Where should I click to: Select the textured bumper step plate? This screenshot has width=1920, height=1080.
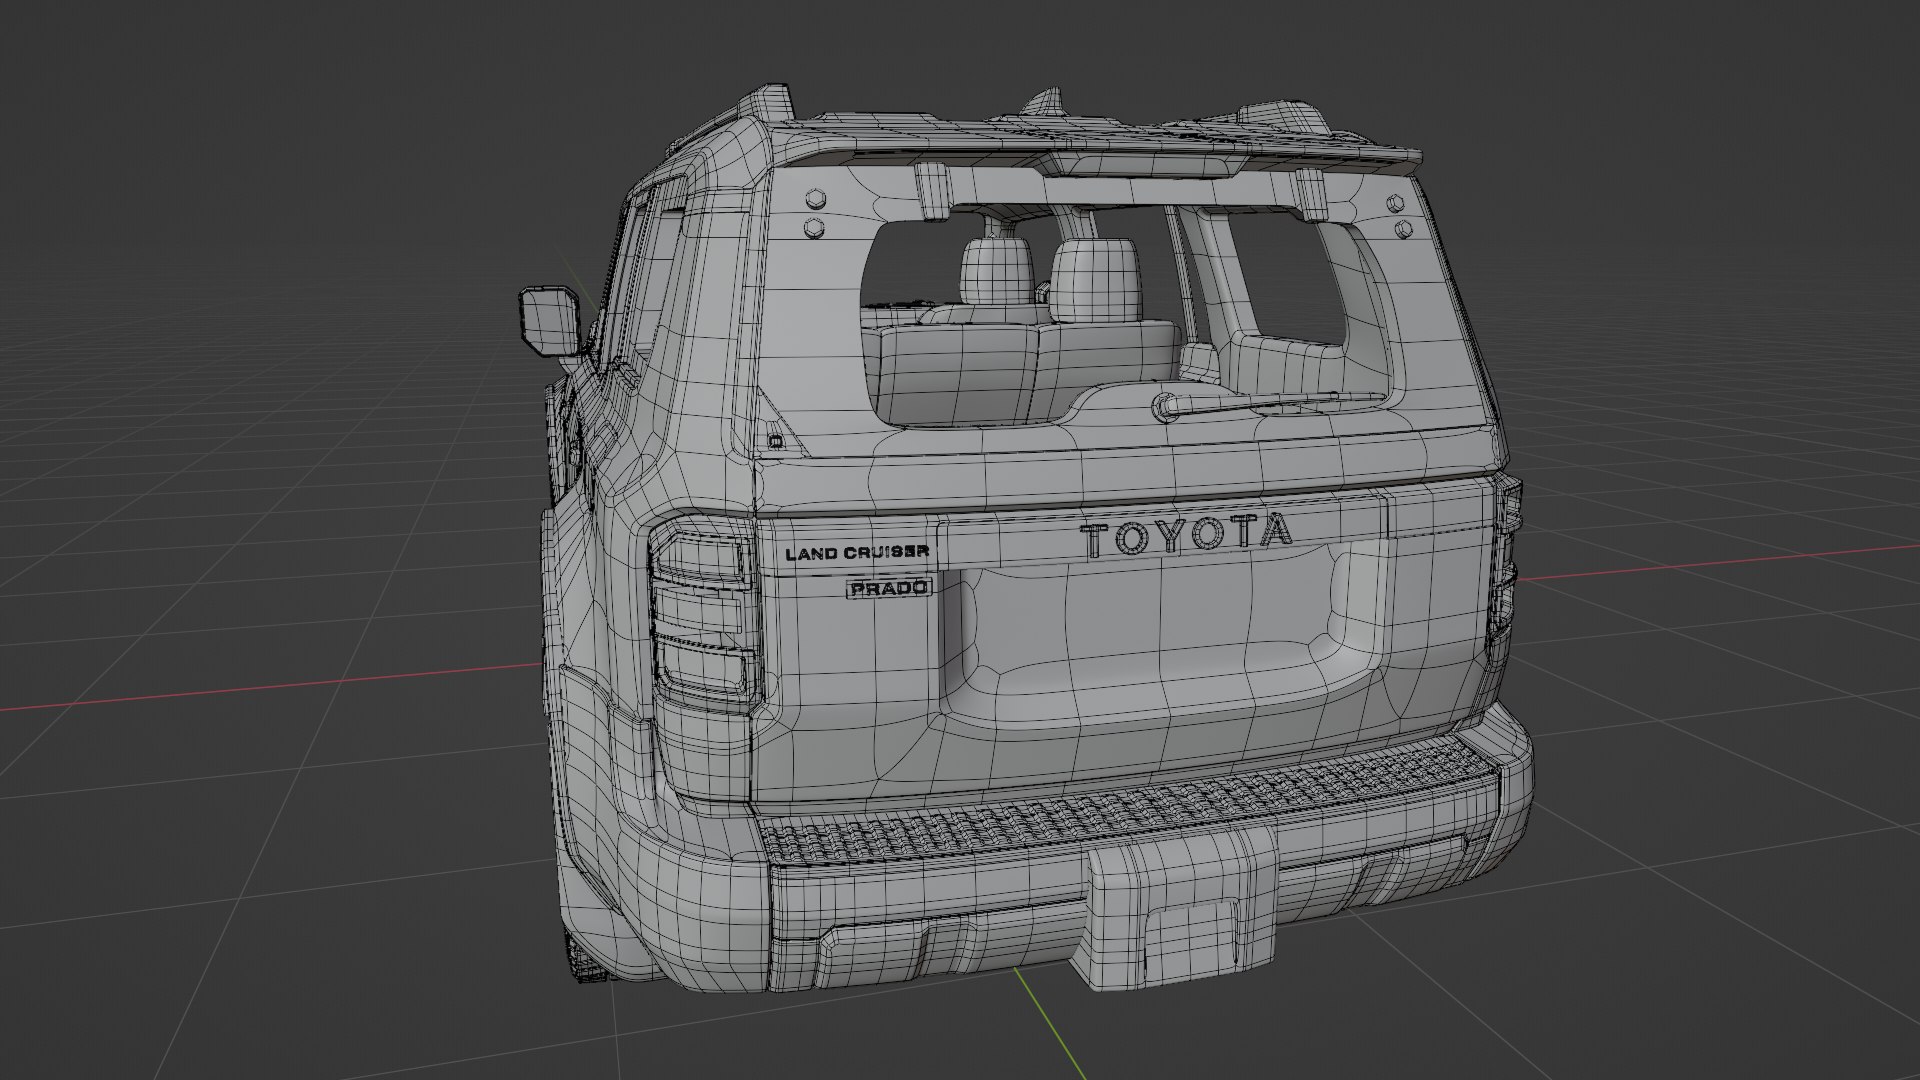point(1132,801)
